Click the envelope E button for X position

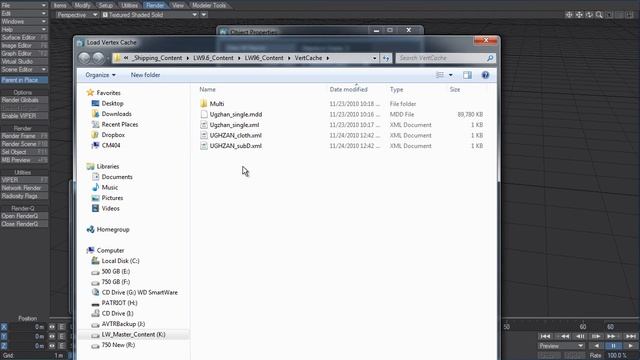coord(62,327)
